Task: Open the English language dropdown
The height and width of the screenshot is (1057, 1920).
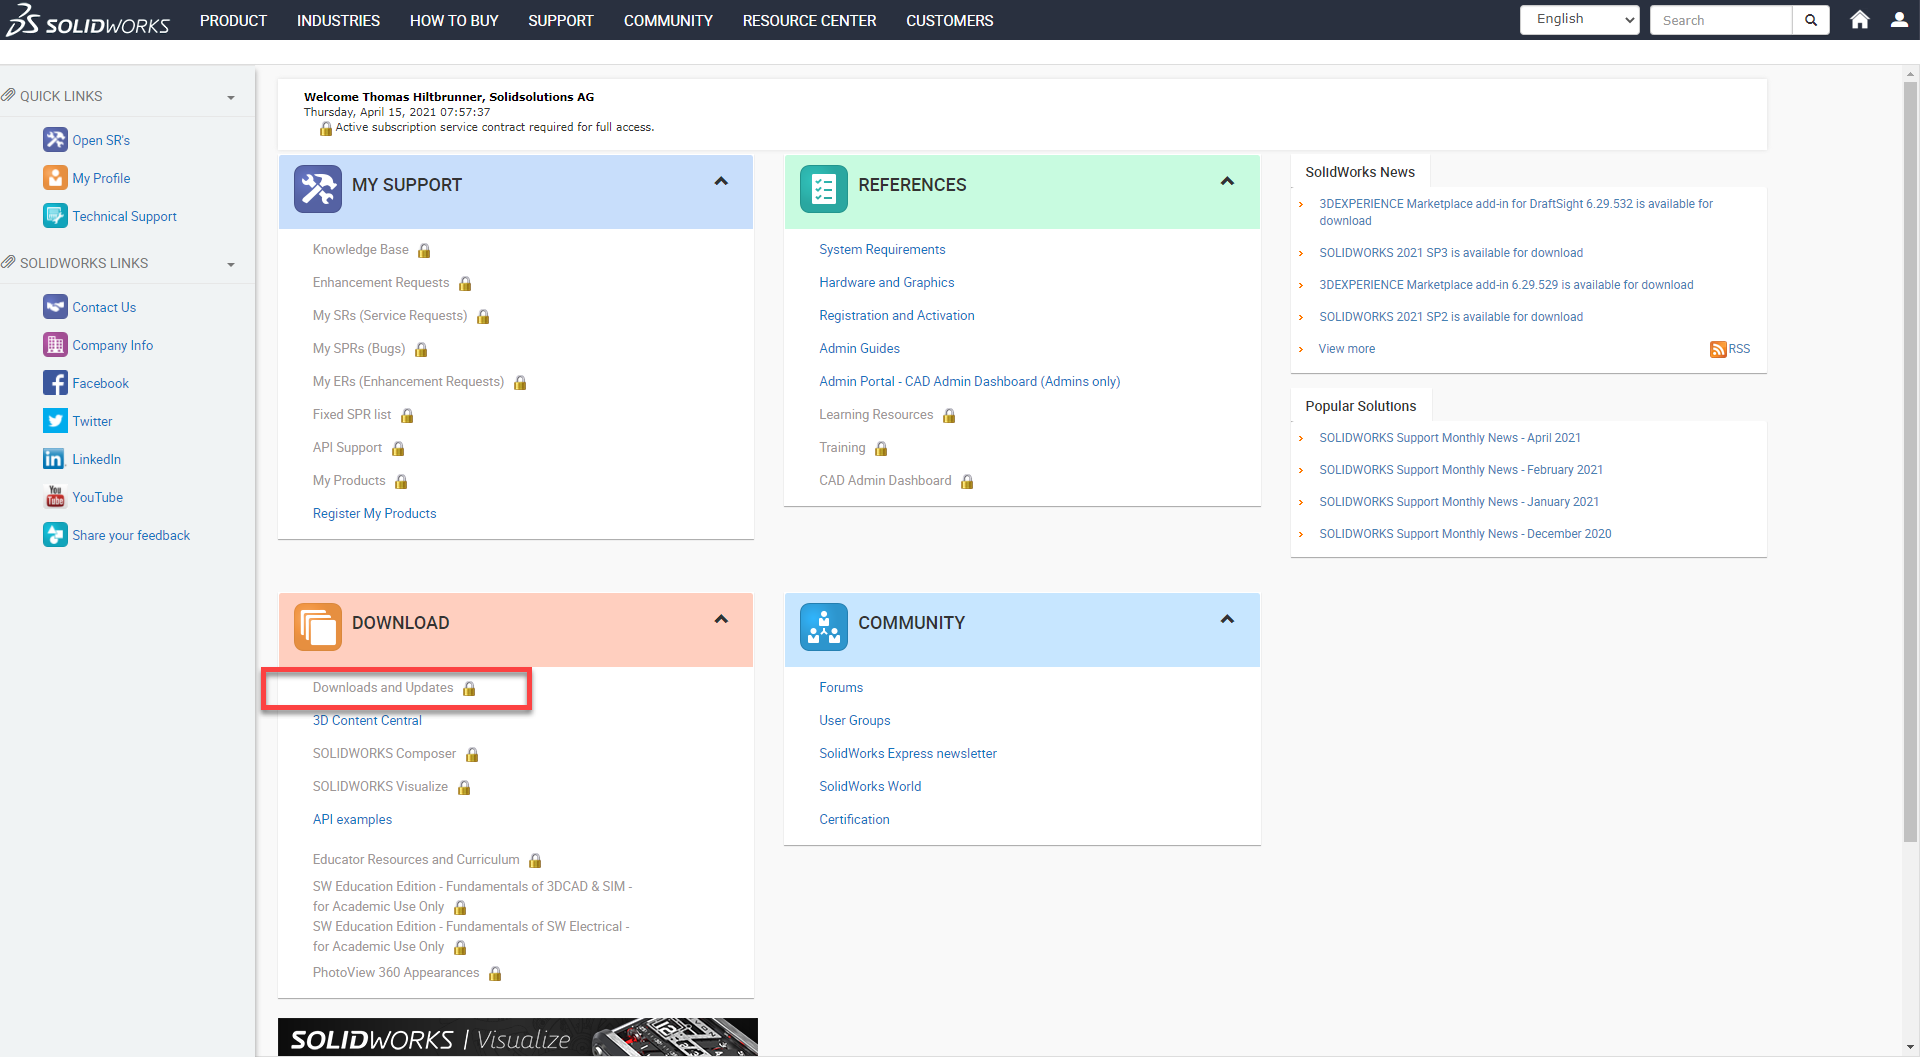Action: tap(1579, 20)
